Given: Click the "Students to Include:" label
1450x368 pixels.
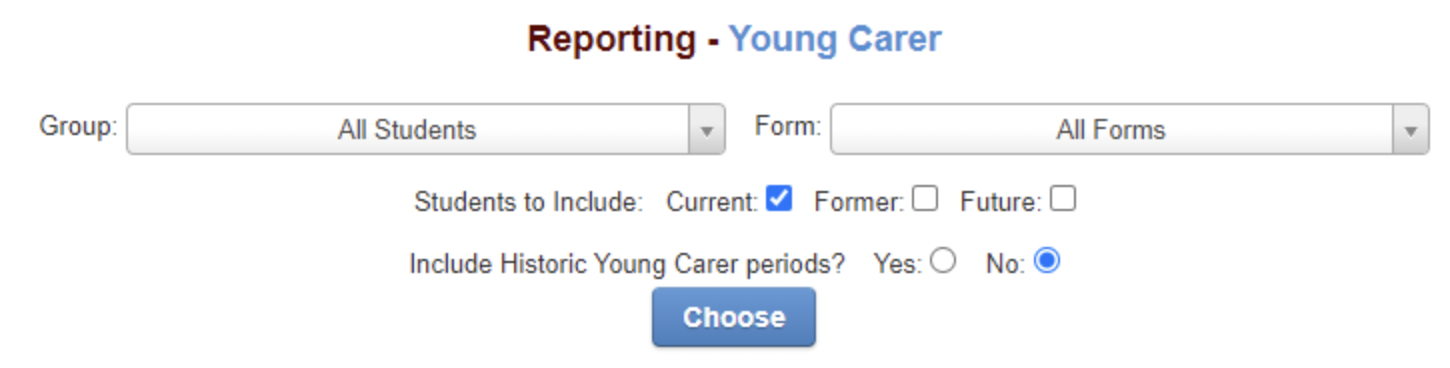Looking at the screenshot, I should pyautogui.click(x=528, y=202).
